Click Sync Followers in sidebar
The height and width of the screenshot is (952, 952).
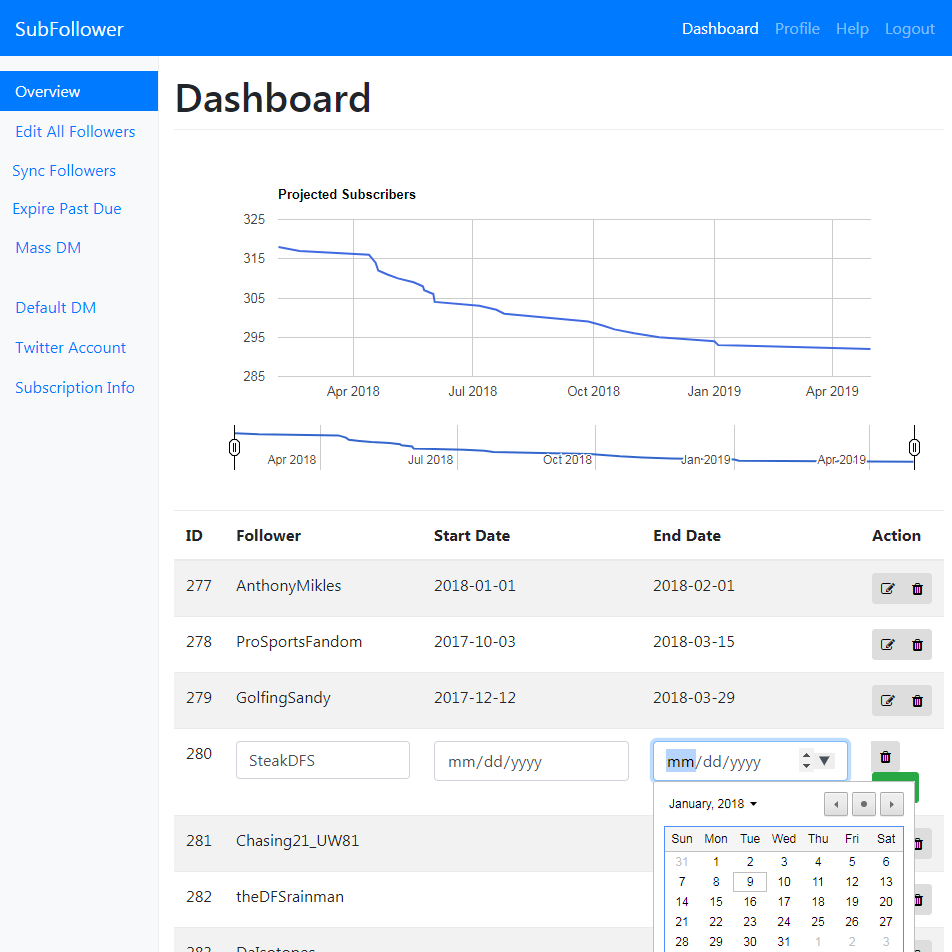pyautogui.click(x=64, y=171)
